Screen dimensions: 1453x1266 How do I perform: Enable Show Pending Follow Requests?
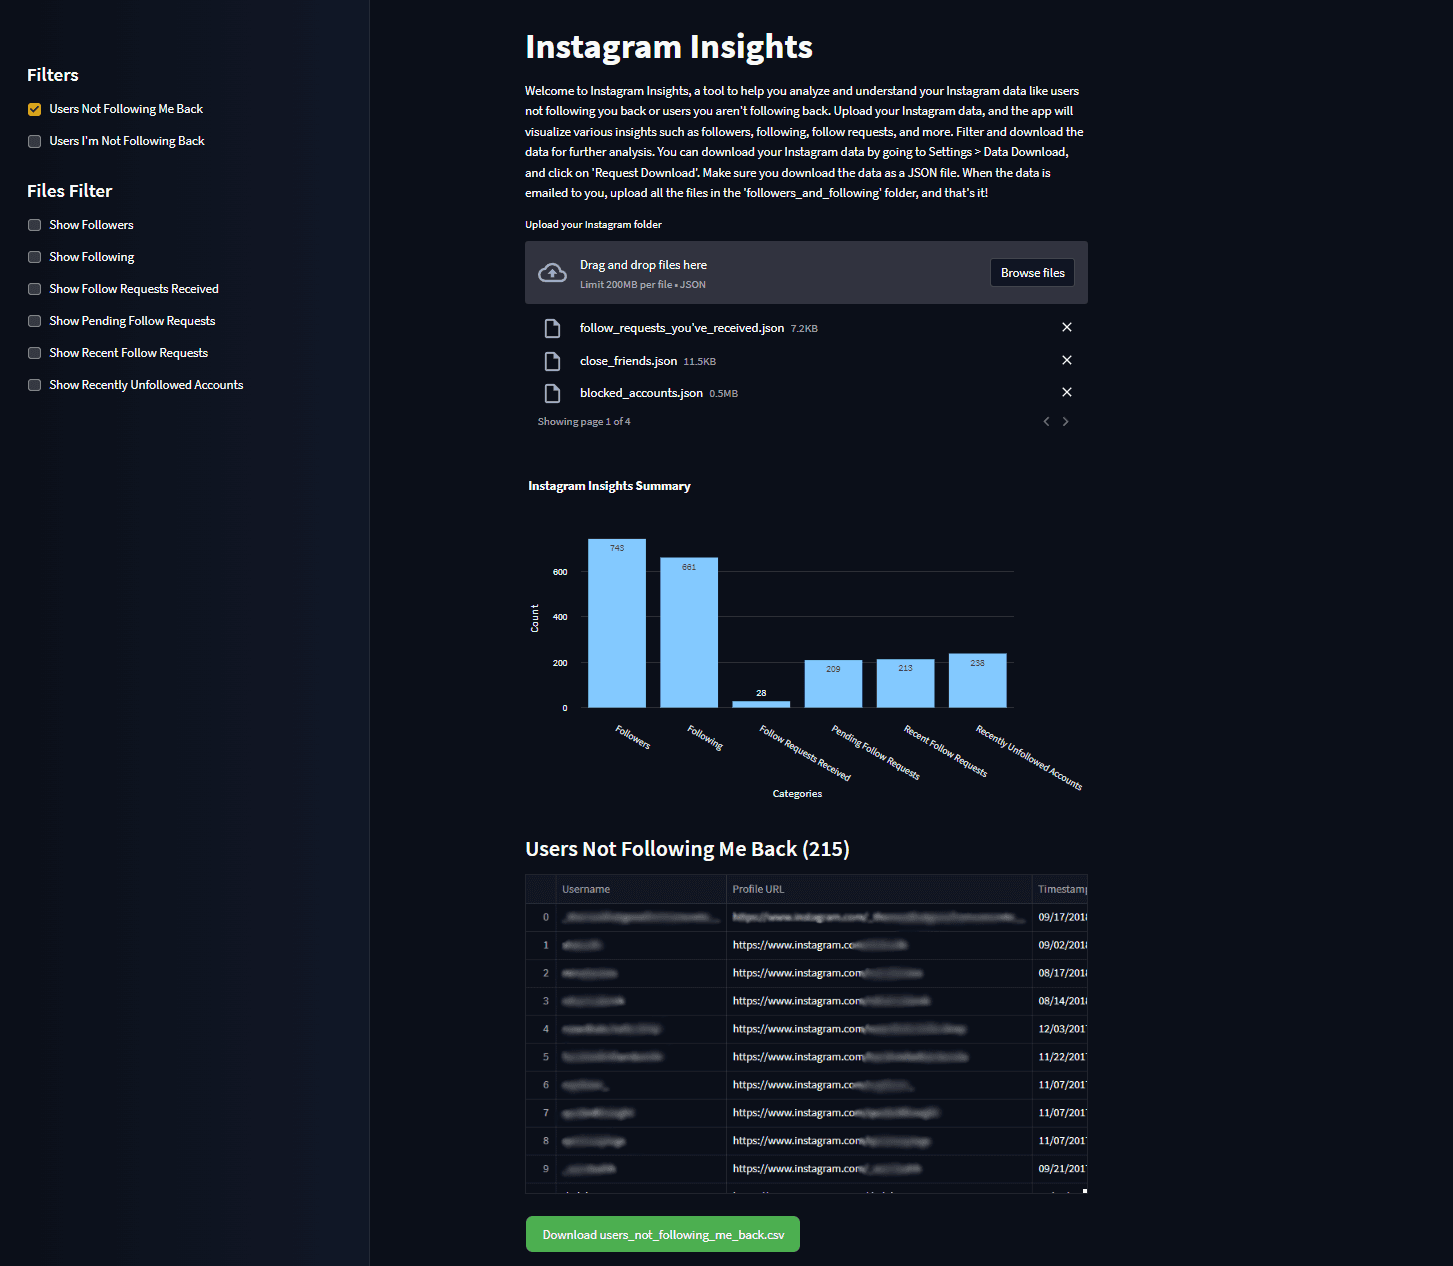[x=35, y=321]
